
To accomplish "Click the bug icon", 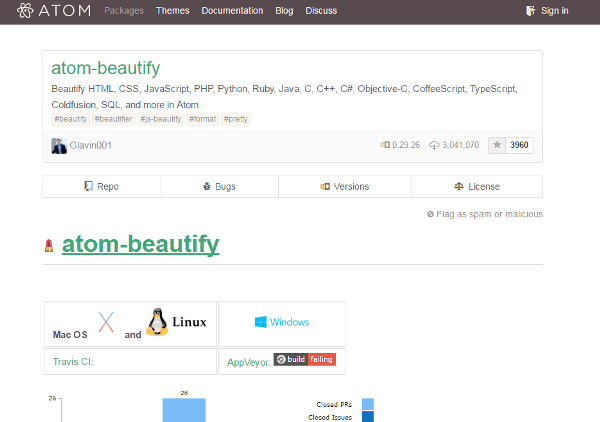I will 207,186.
